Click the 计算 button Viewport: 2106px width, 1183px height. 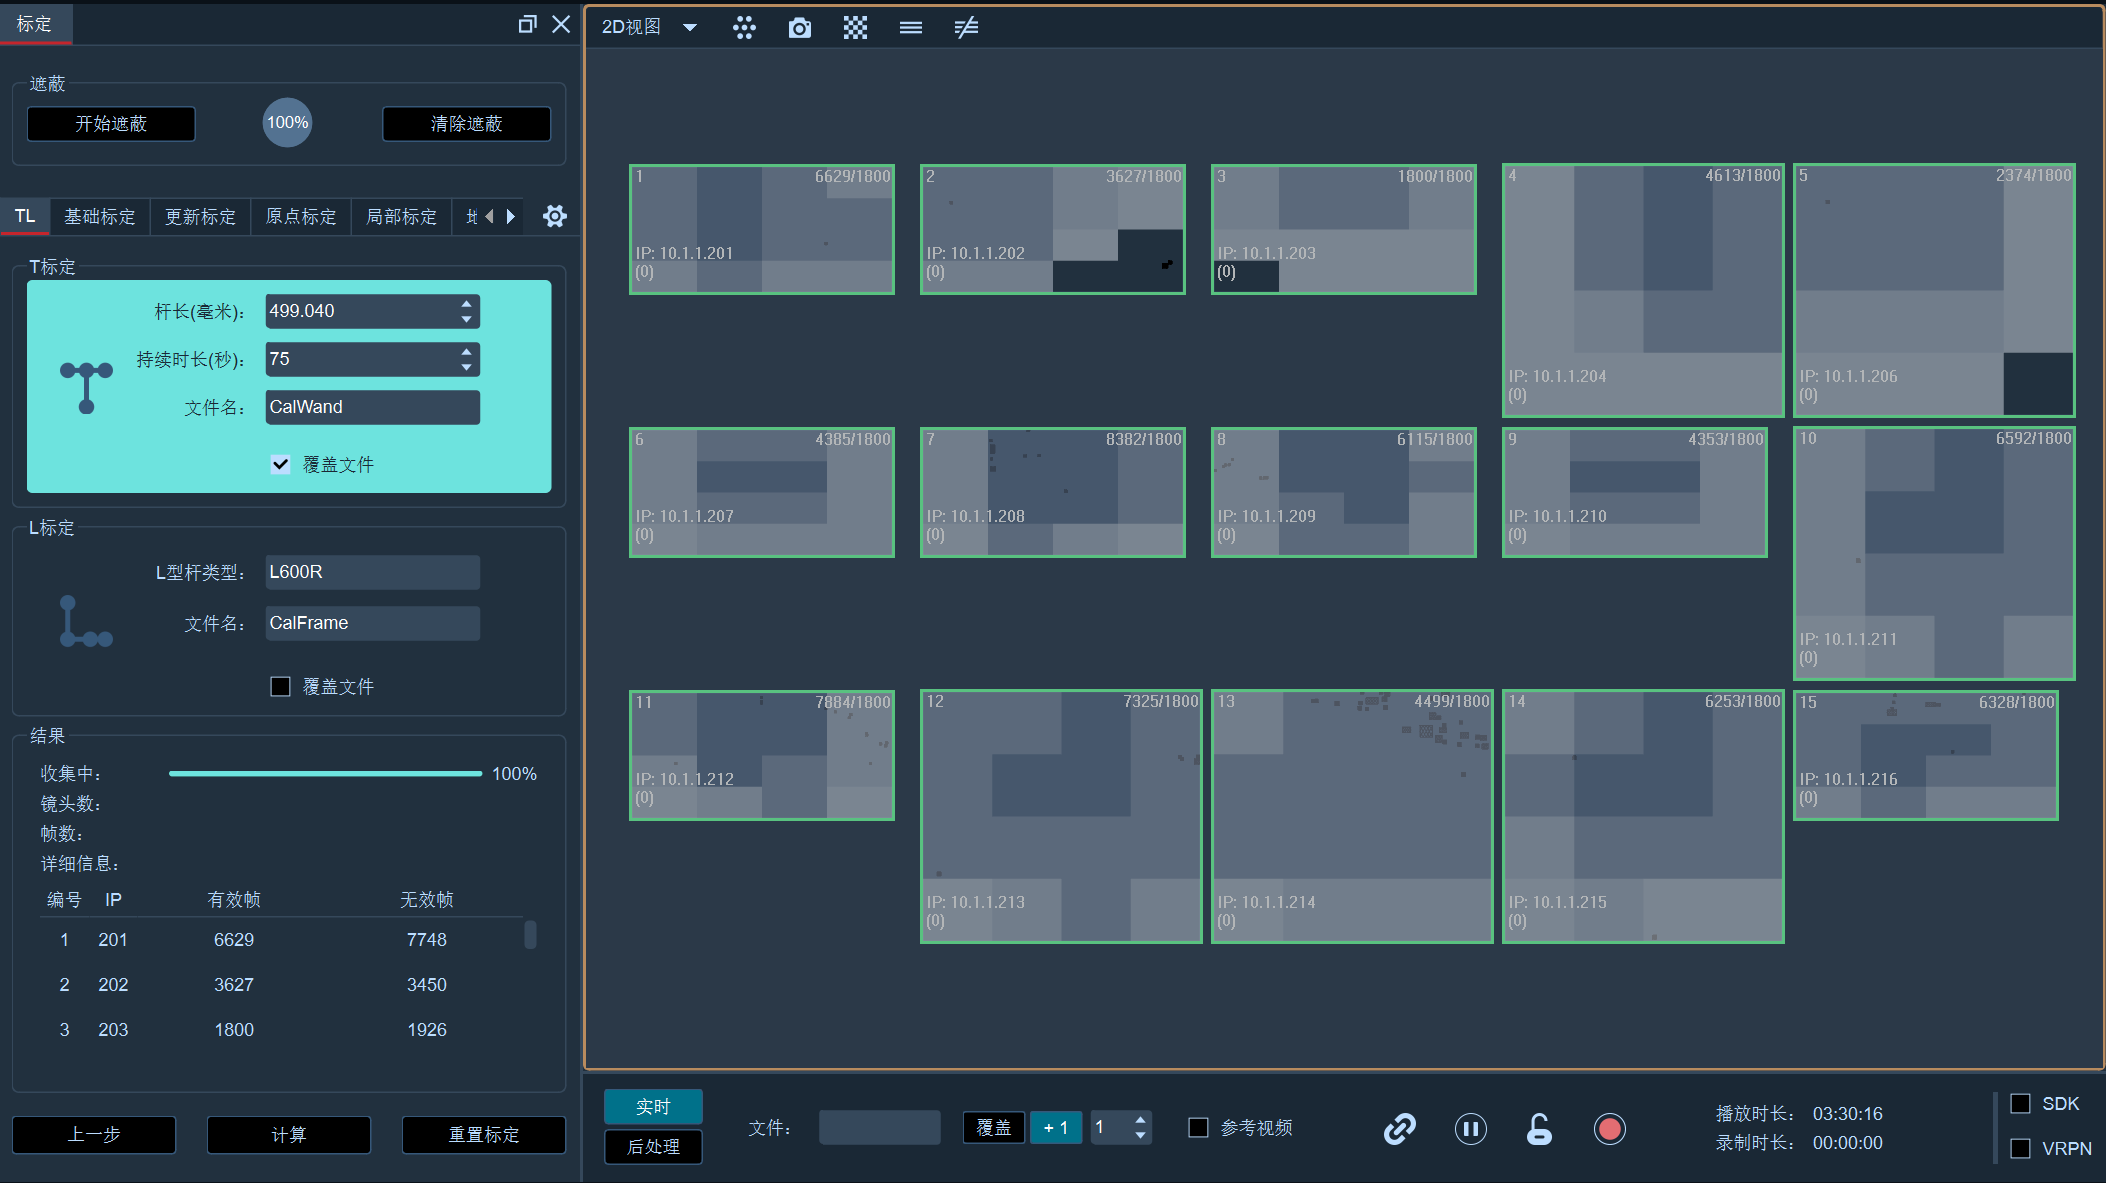point(289,1135)
